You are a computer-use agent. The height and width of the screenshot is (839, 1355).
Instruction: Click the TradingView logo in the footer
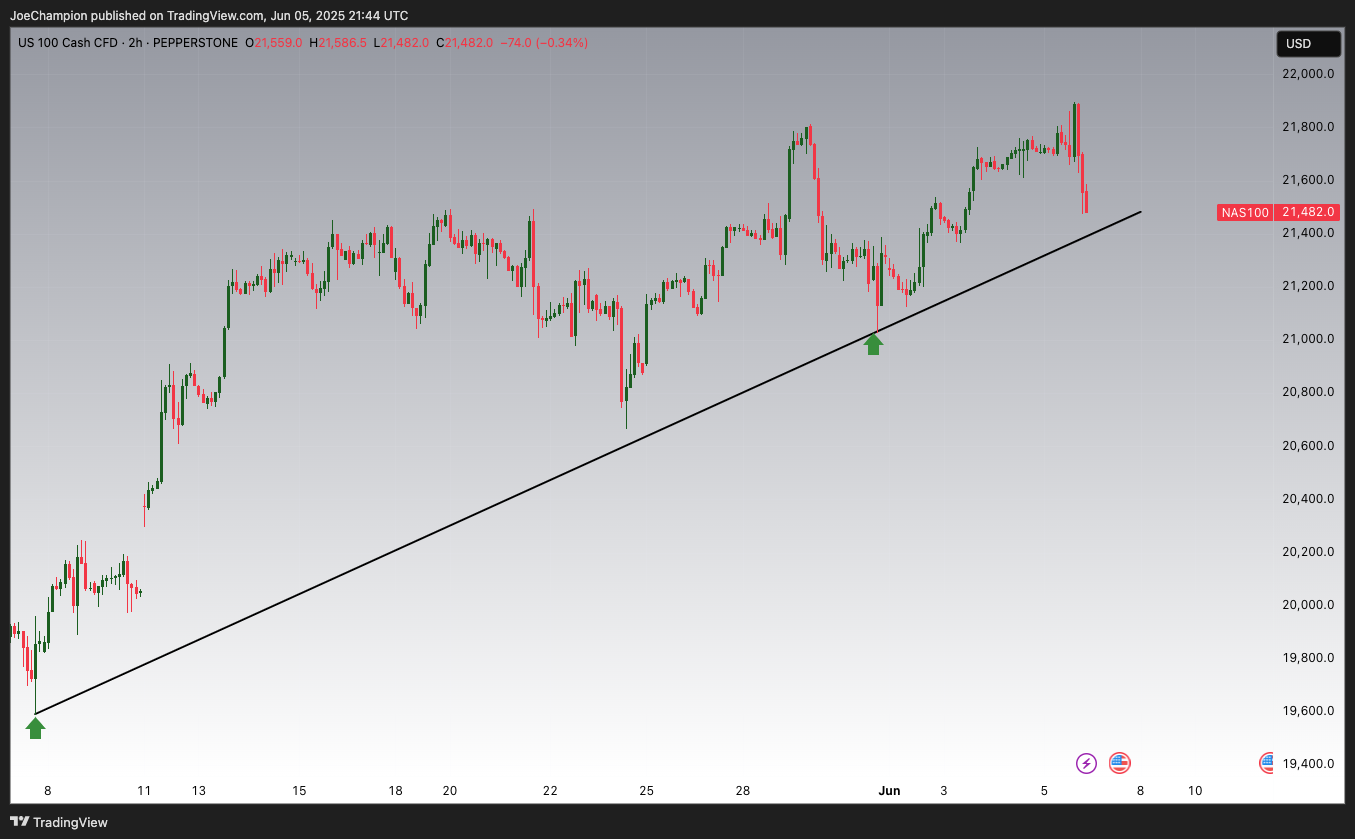(x=59, y=822)
